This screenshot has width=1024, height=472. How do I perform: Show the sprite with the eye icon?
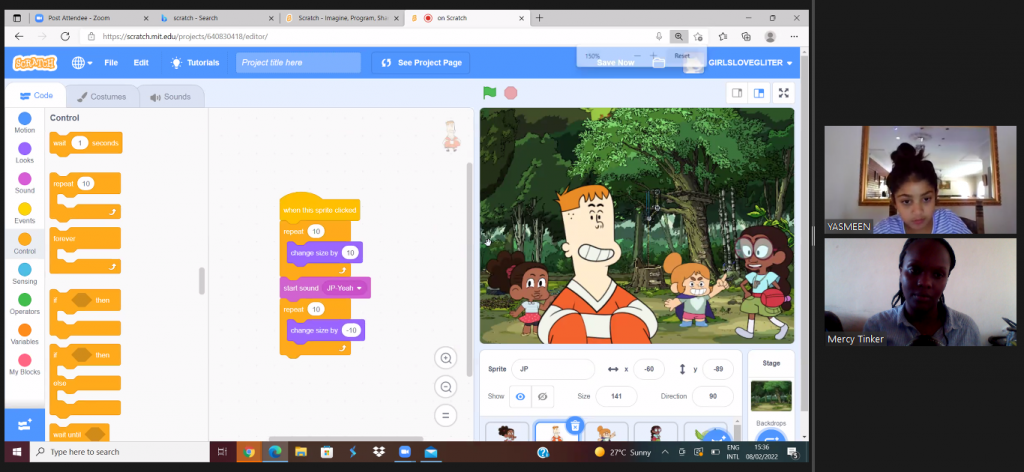(520, 396)
